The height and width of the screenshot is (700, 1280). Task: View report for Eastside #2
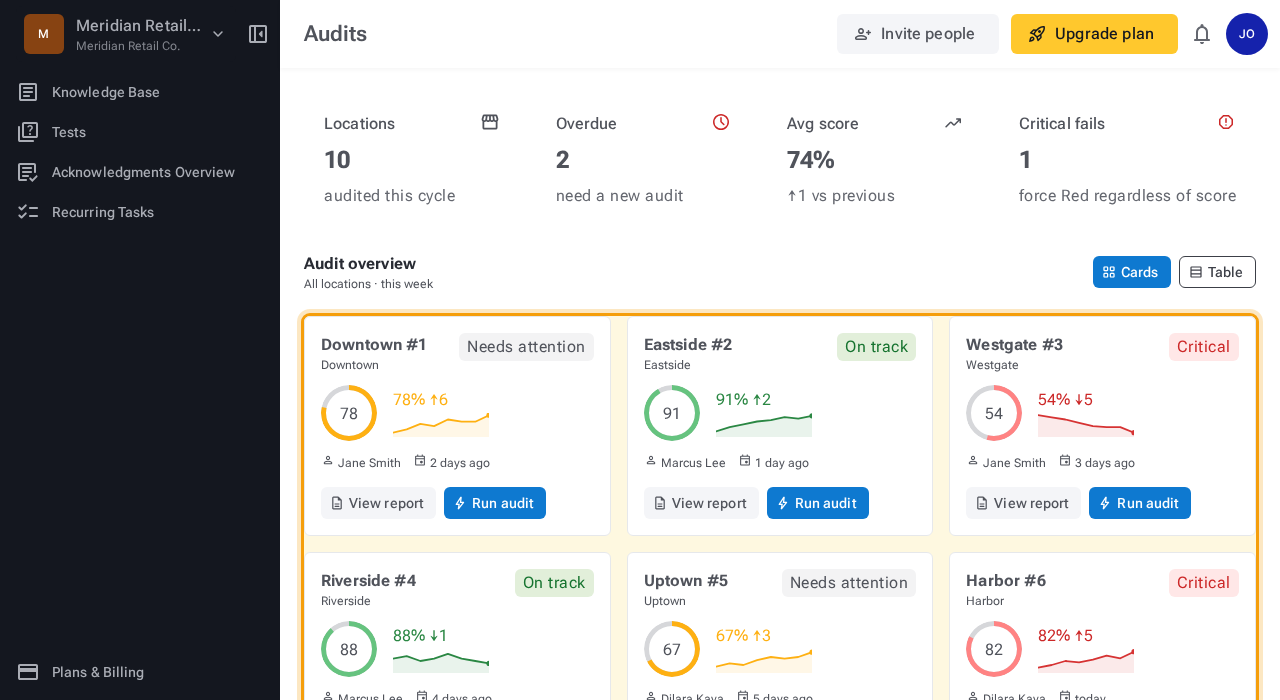[x=701, y=503]
